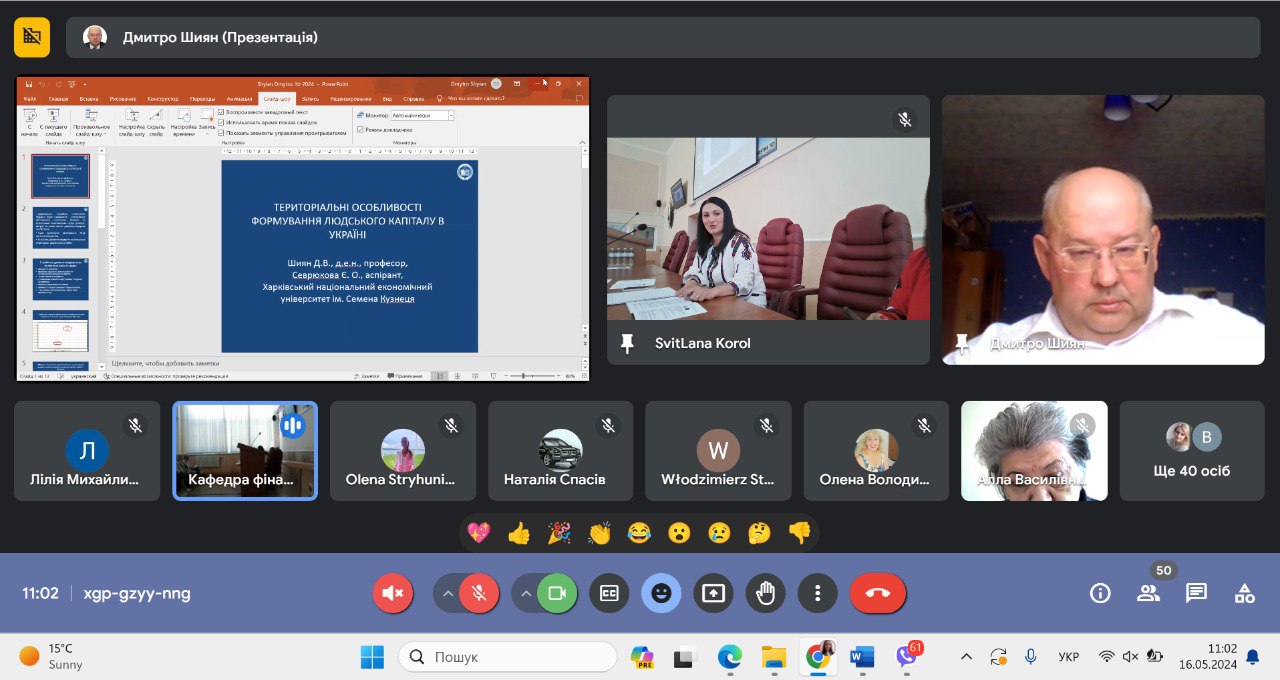
Task: Expand microphone settings chevron
Action: point(448,593)
